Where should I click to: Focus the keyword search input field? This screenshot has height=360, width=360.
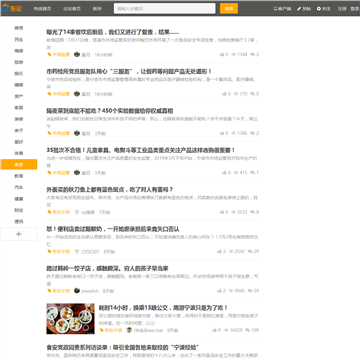click(165, 9)
